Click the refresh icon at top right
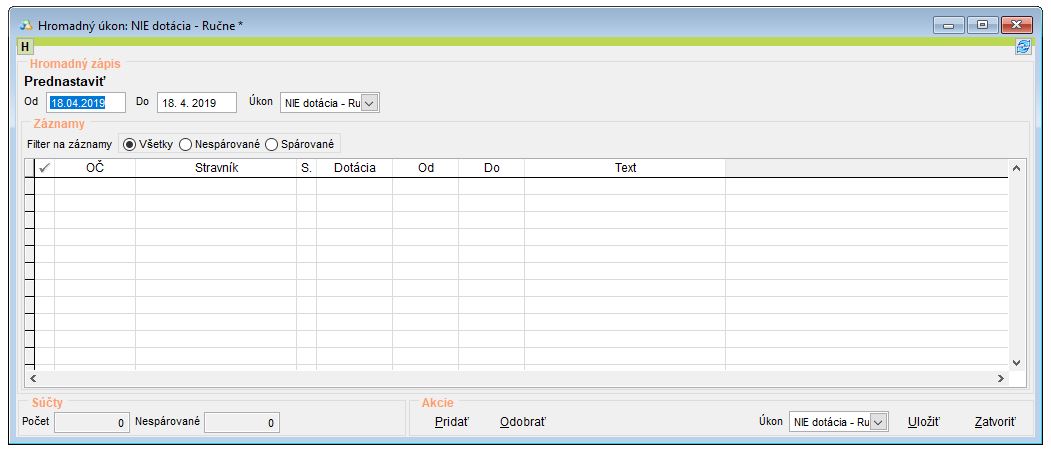 1023,47
